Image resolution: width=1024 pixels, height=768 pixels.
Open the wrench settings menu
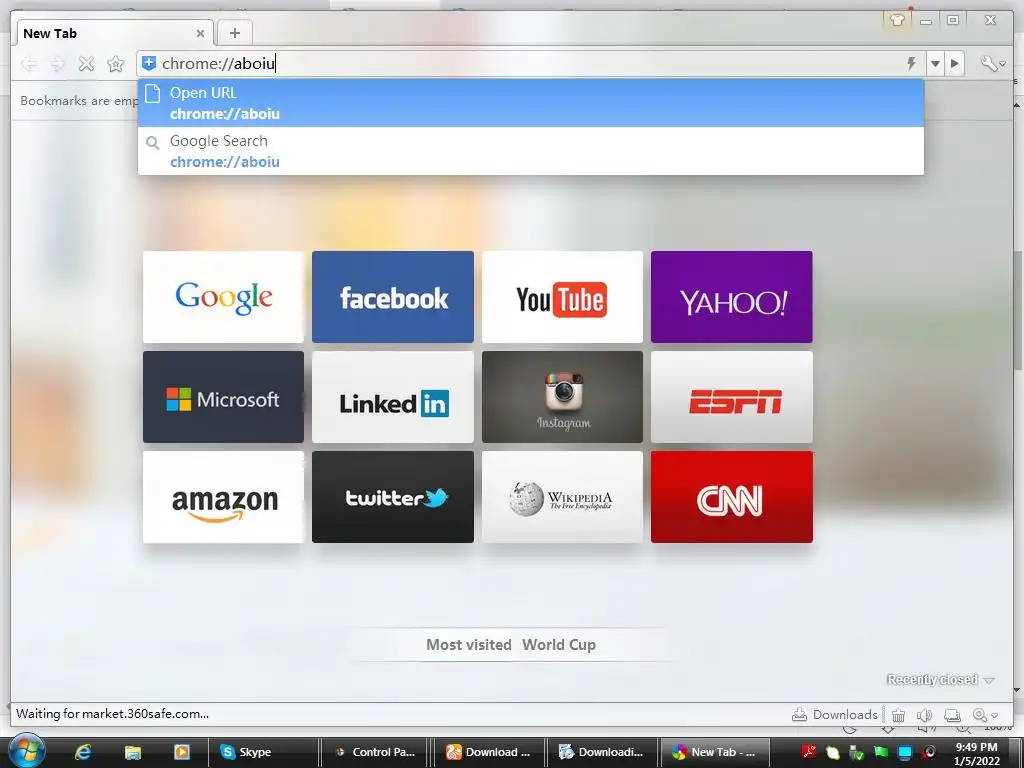(993, 63)
